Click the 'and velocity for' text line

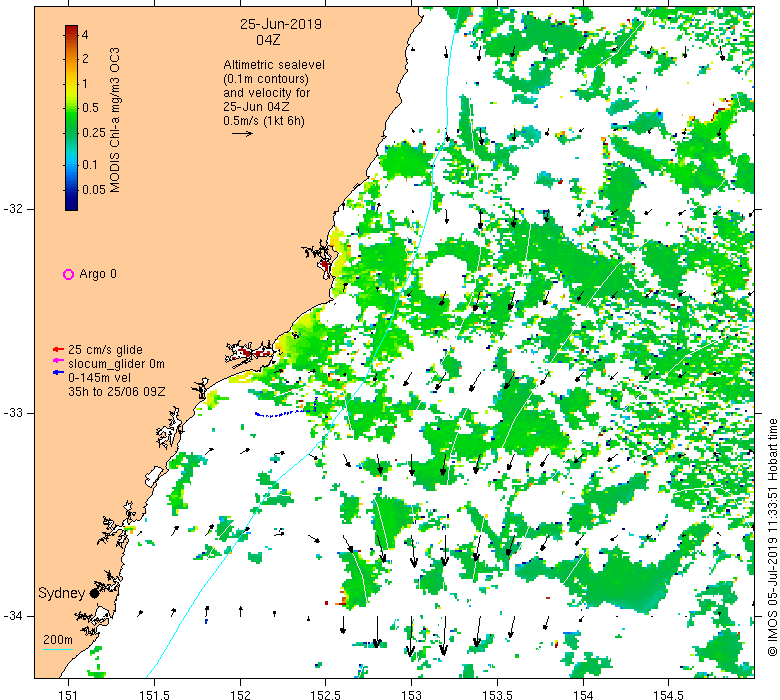click(267, 93)
